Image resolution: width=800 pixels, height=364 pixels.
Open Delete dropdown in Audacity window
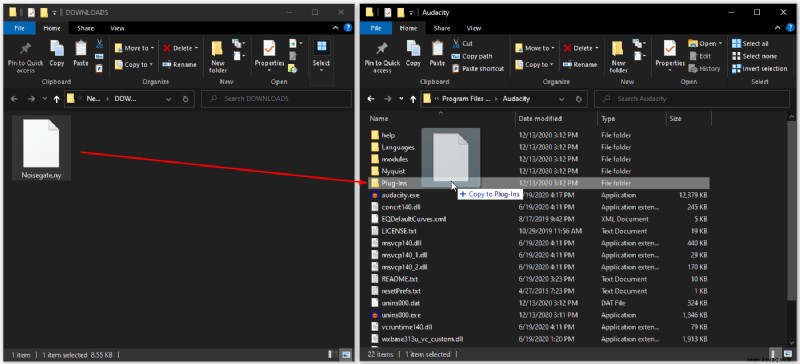[581, 48]
